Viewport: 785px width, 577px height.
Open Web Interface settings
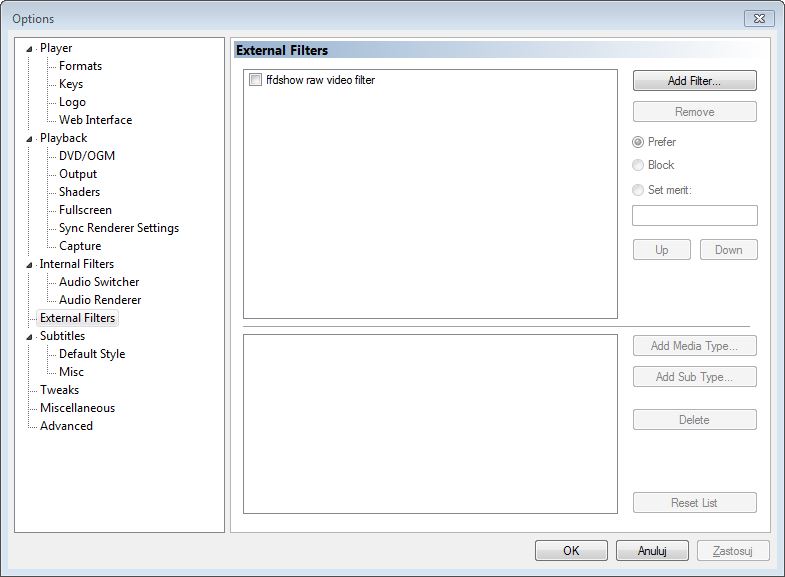click(95, 120)
